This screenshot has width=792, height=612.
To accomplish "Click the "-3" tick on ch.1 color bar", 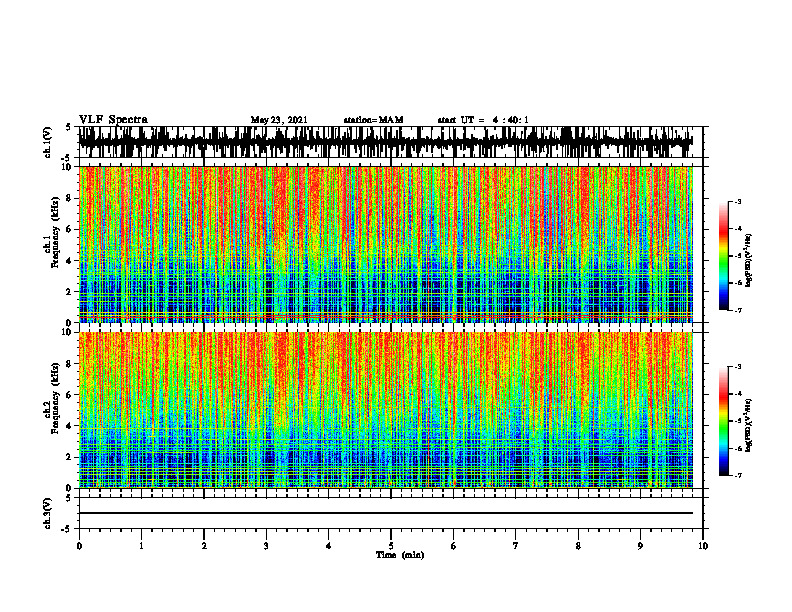I will tap(737, 201).
